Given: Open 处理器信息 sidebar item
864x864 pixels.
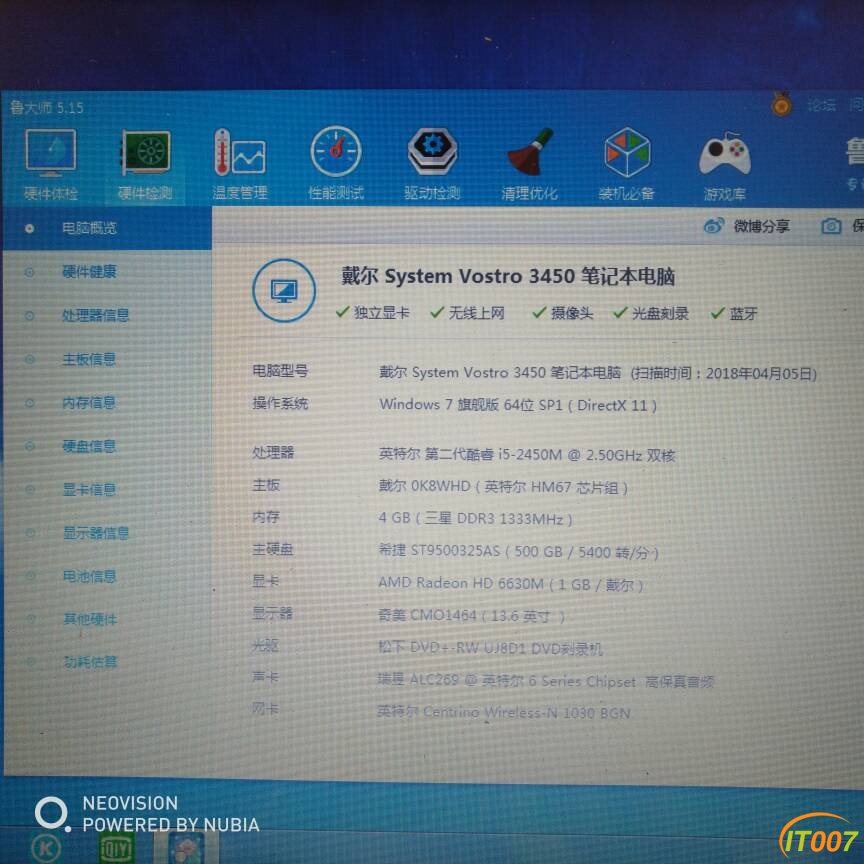Looking at the screenshot, I should point(95,315).
